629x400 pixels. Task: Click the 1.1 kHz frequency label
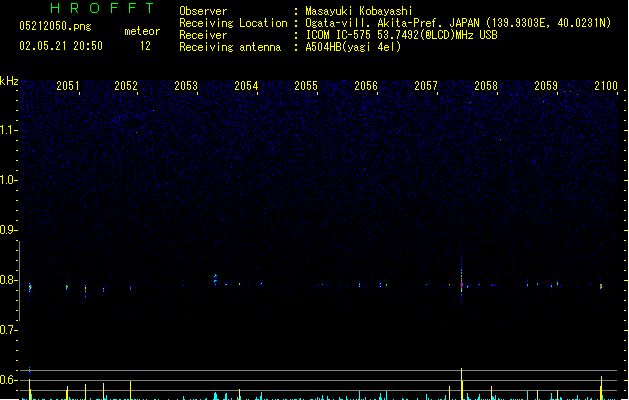[x=8, y=130]
